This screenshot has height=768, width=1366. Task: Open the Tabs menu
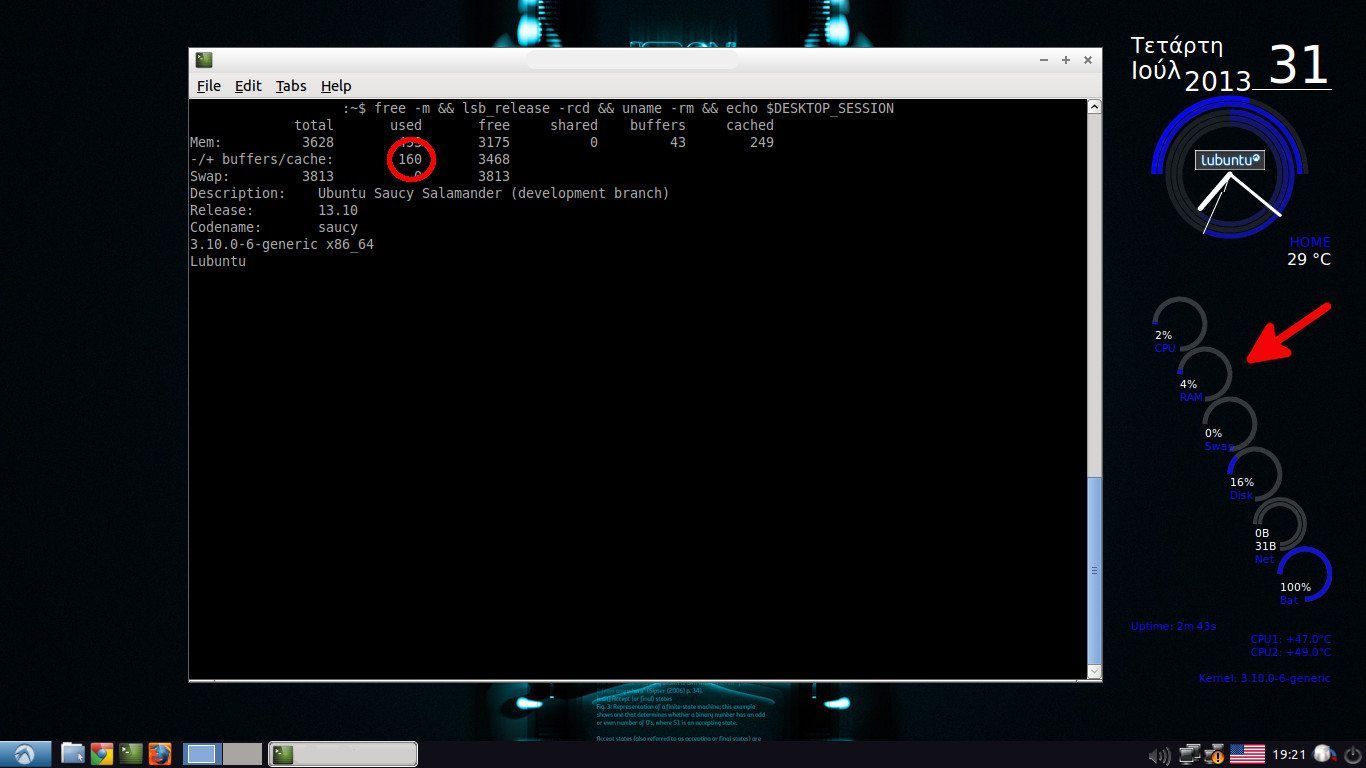coord(291,86)
